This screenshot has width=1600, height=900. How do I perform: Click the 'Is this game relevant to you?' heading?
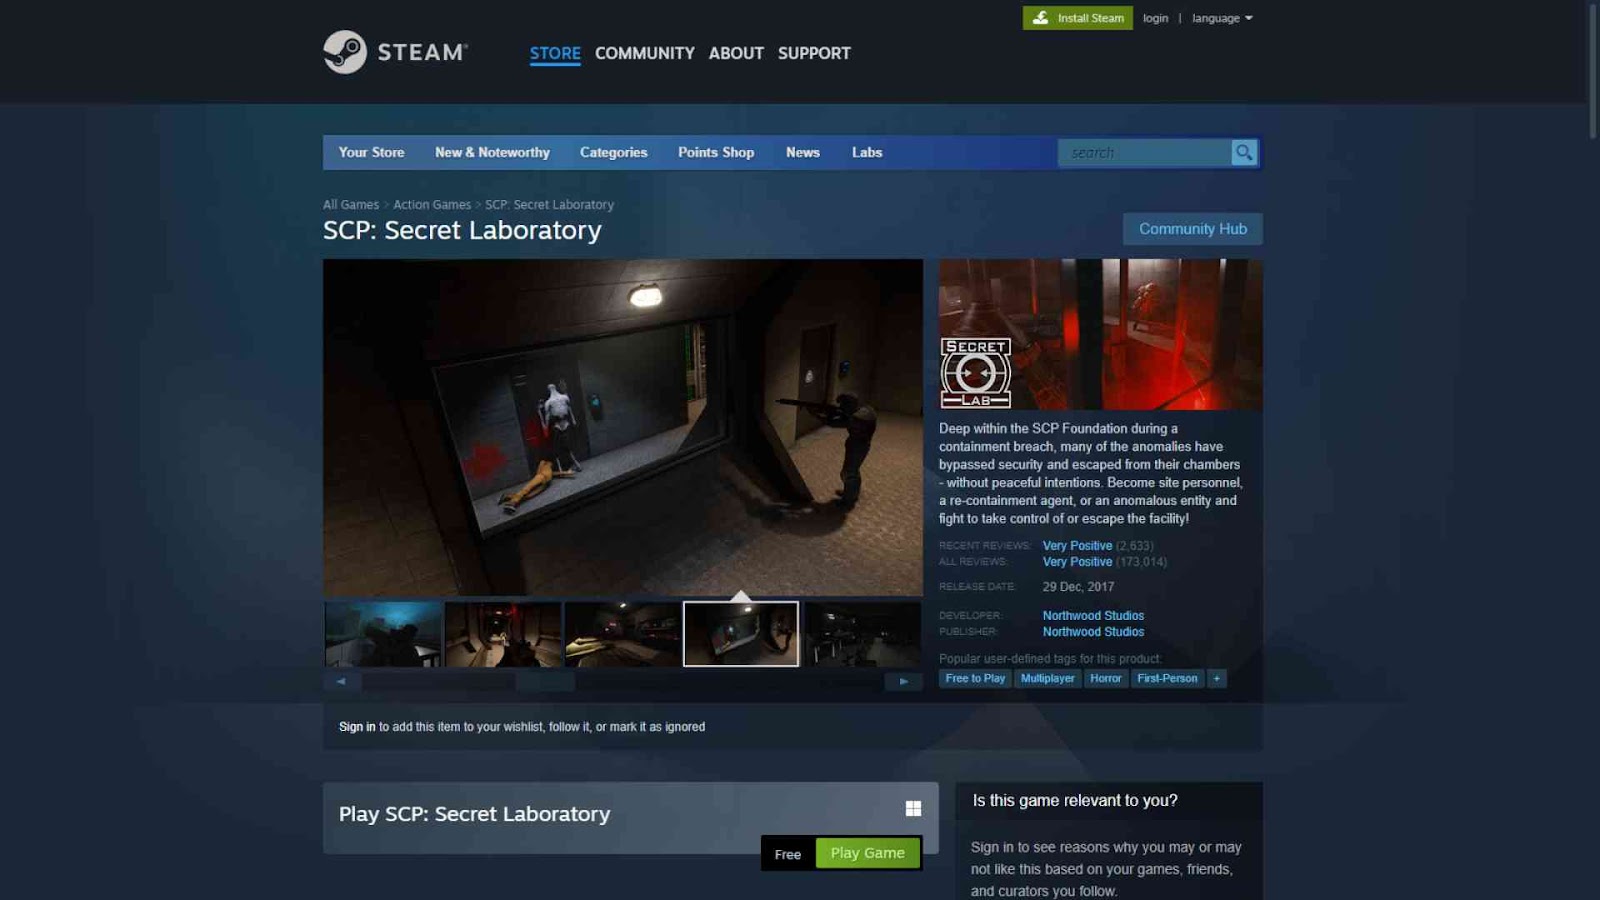[x=1075, y=801]
